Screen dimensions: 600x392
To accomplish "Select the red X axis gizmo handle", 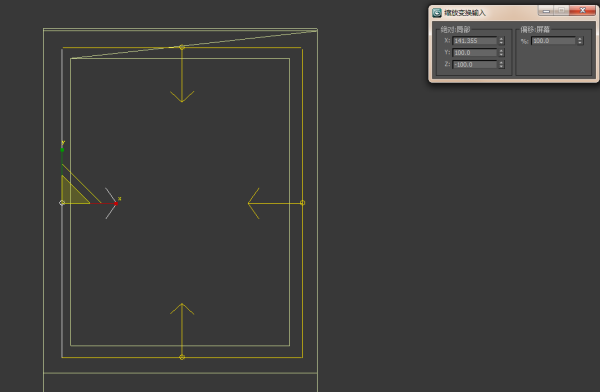I will [x=116, y=203].
